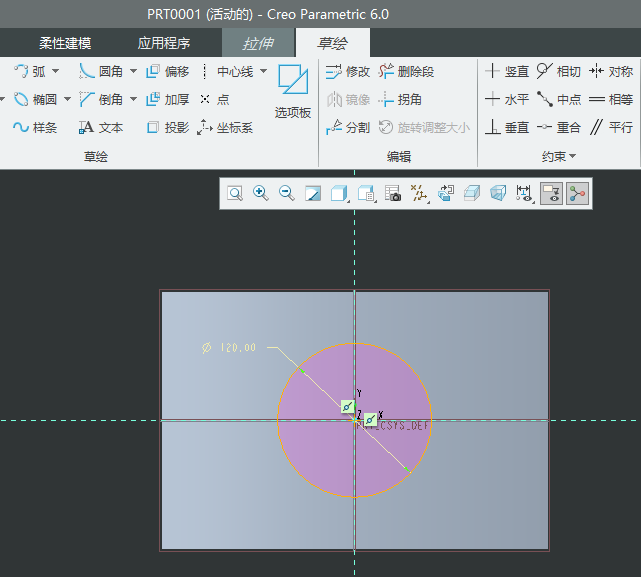The width and height of the screenshot is (641, 577).
Task: Open the 选项板 palette tool
Action: [x=293, y=92]
